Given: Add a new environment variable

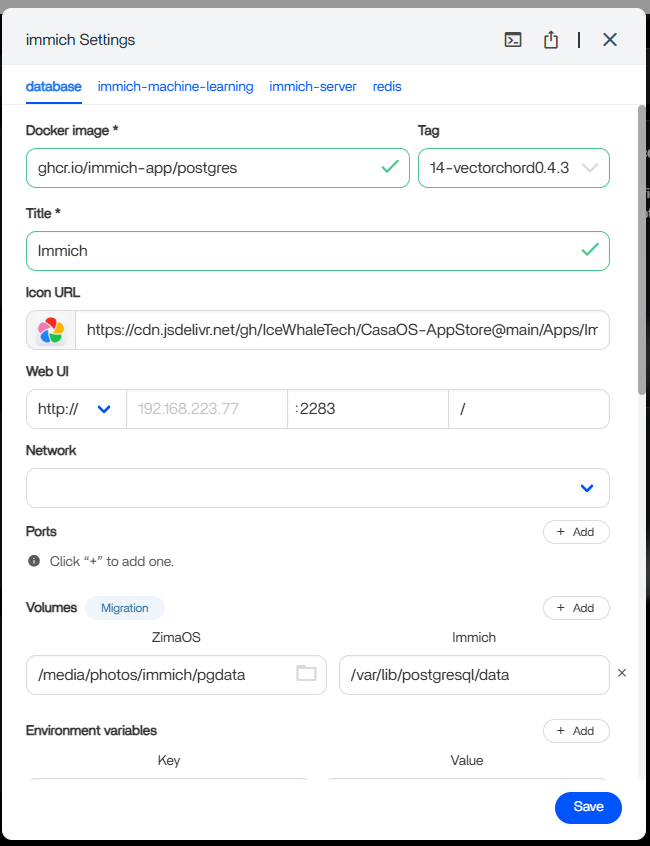Looking at the screenshot, I should [576, 731].
